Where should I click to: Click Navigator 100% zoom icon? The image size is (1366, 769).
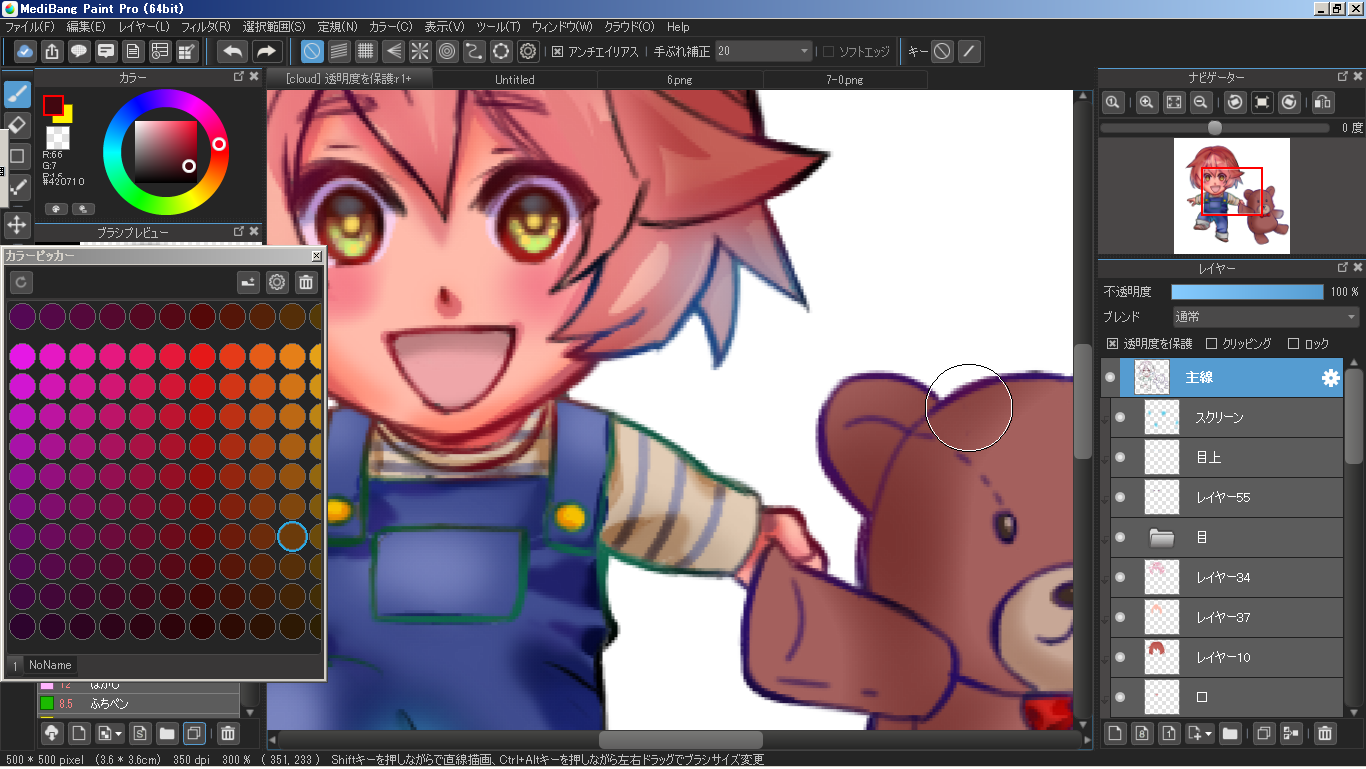(x=1112, y=102)
